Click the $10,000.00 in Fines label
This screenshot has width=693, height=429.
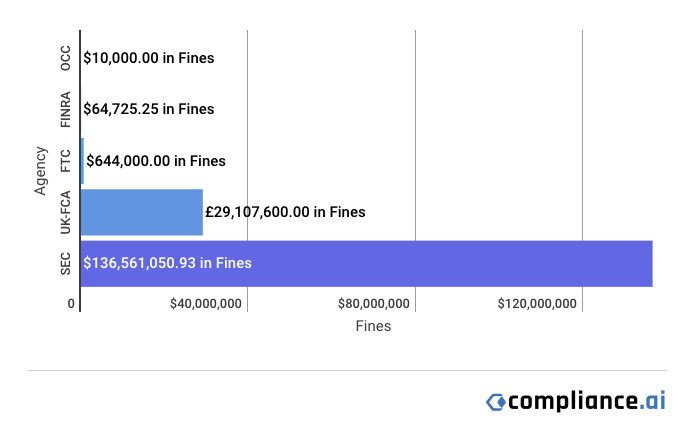(x=149, y=58)
